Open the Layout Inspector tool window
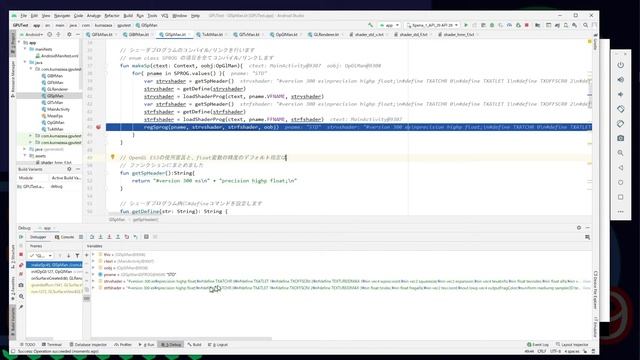The image size is (640, 360). [x=572, y=345]
